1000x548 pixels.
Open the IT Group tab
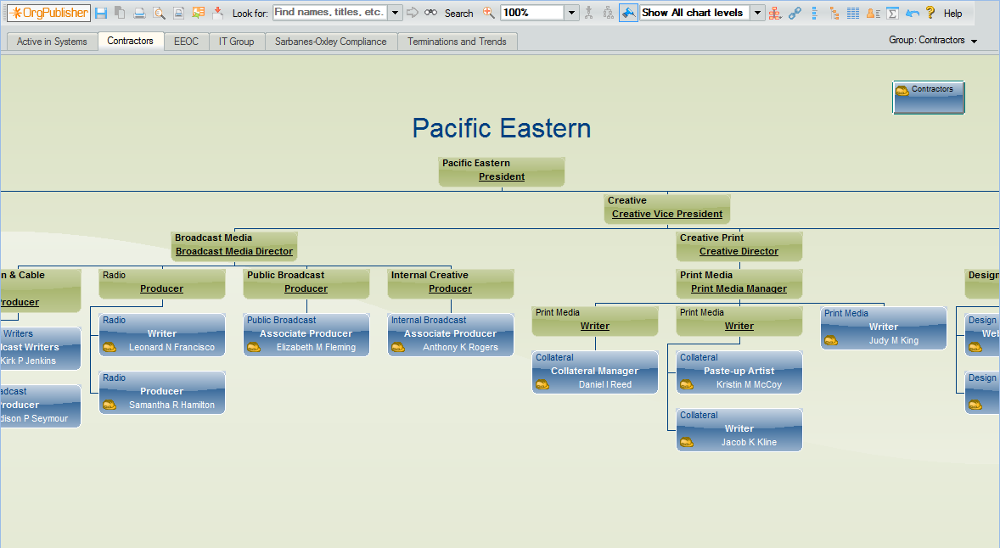tap(237, 41)
